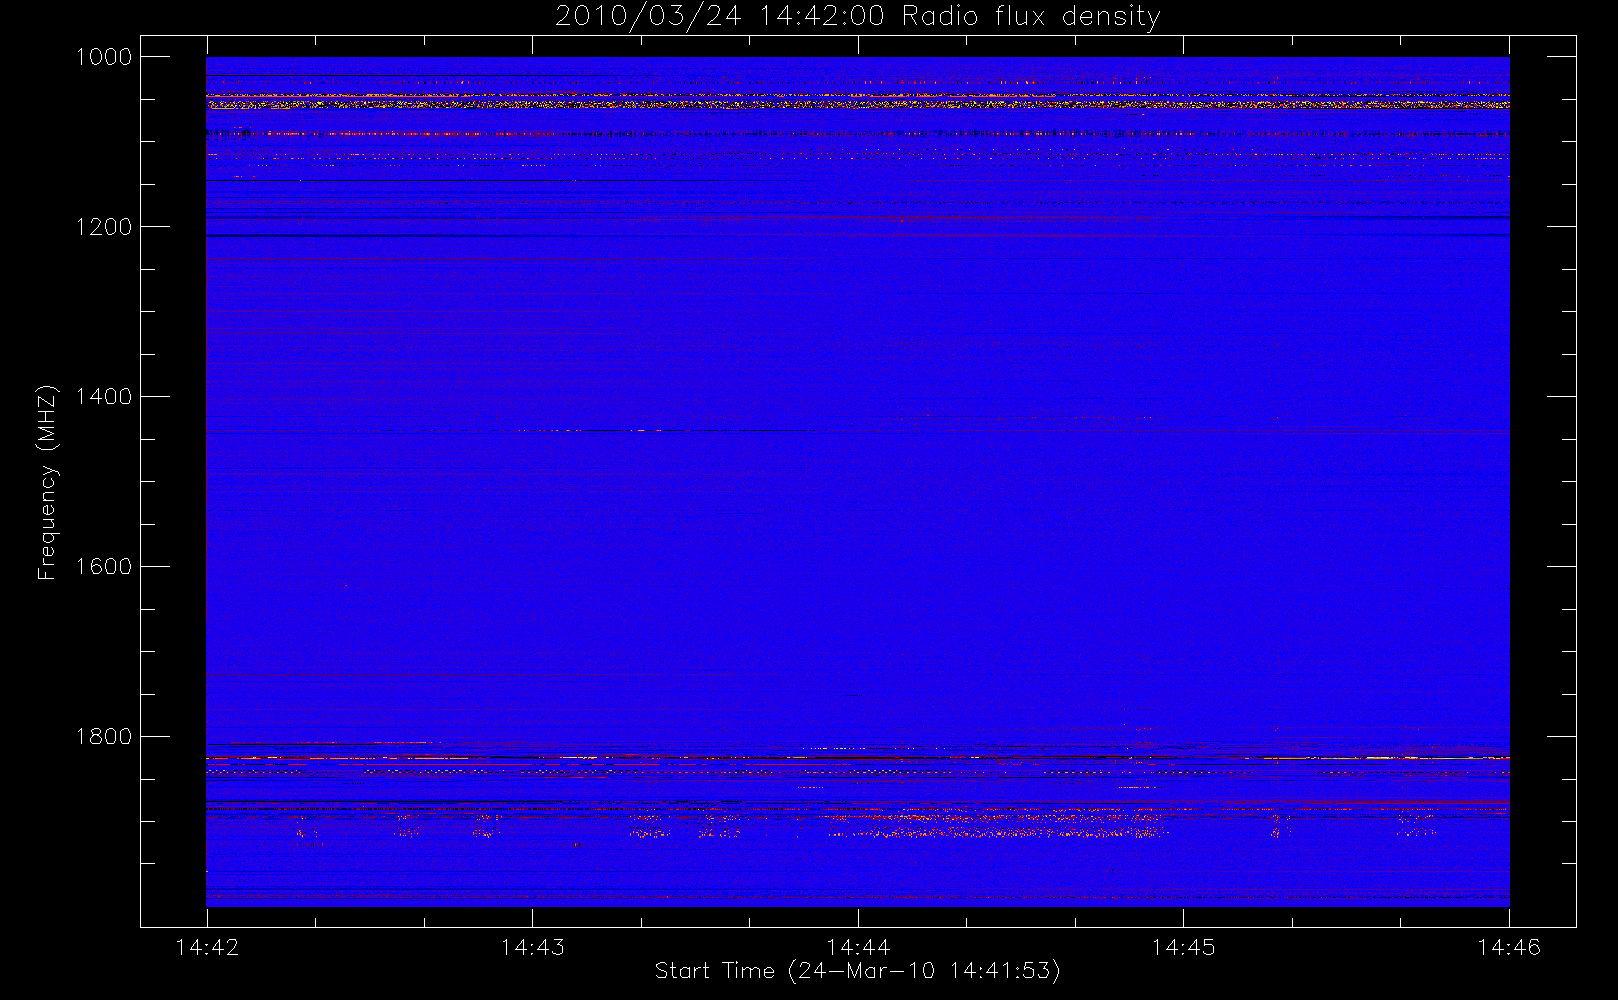1618x1000 pixels.
Task: Select the 1000 frequency tick label
Action: tap(104, 57)
